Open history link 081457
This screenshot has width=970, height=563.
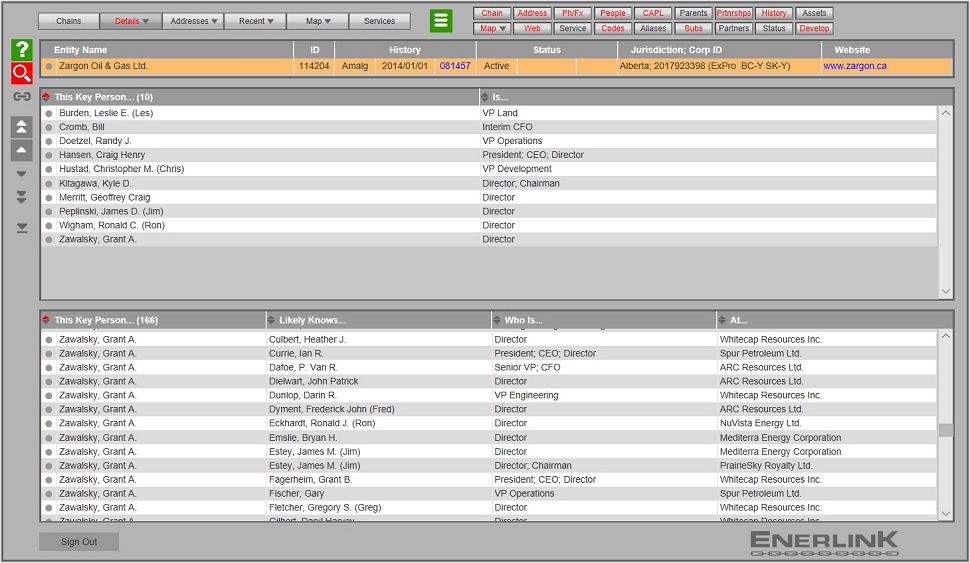[455, 66]
